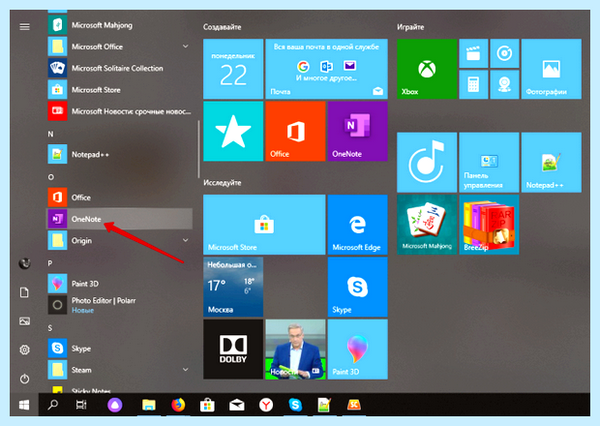Viewport: 600px width, 426px height.
Task: Open the Groove disc small tile
Action: [504, 53]
